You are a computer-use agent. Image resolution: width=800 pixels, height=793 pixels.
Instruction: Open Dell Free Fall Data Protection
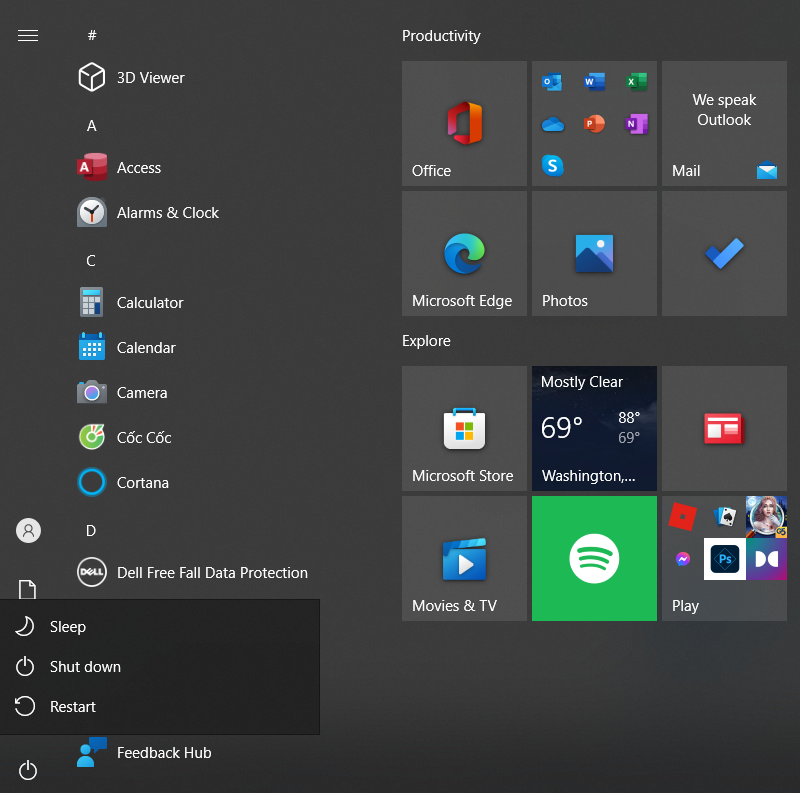click(194, 573)
